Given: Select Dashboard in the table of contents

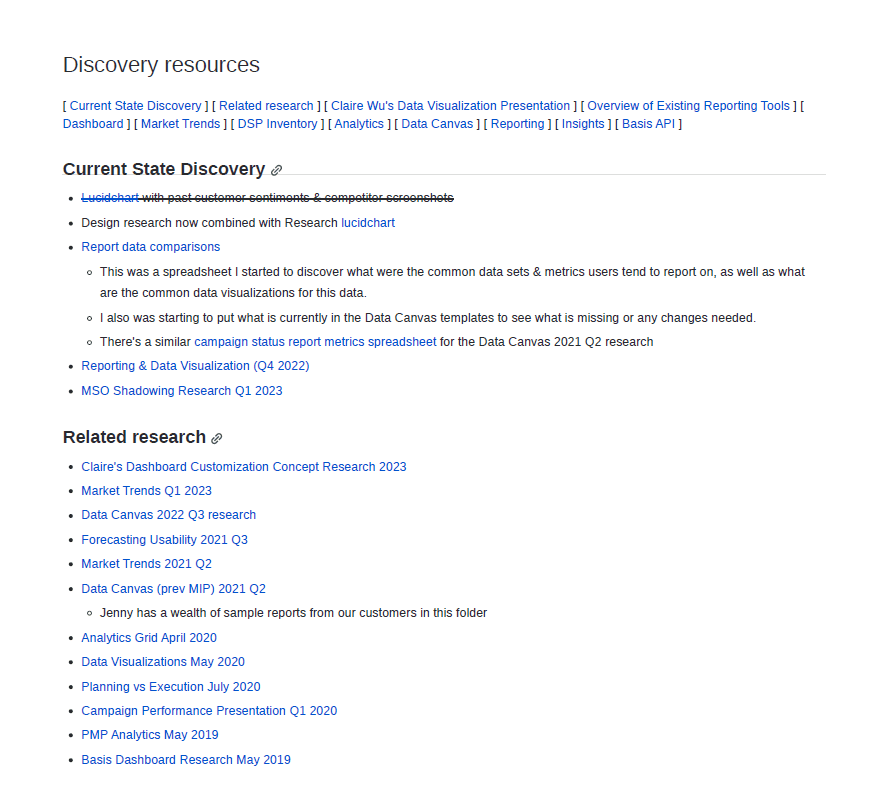Looking at the screenshot, I should point(93,124).
